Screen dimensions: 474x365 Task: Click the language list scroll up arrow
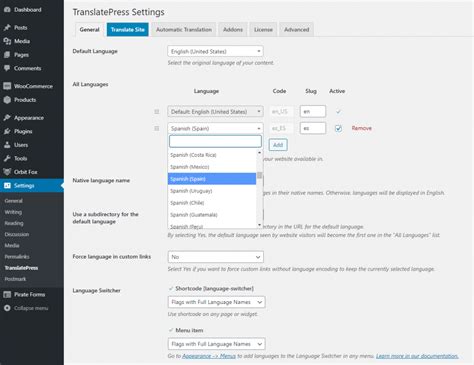(259, 153)
